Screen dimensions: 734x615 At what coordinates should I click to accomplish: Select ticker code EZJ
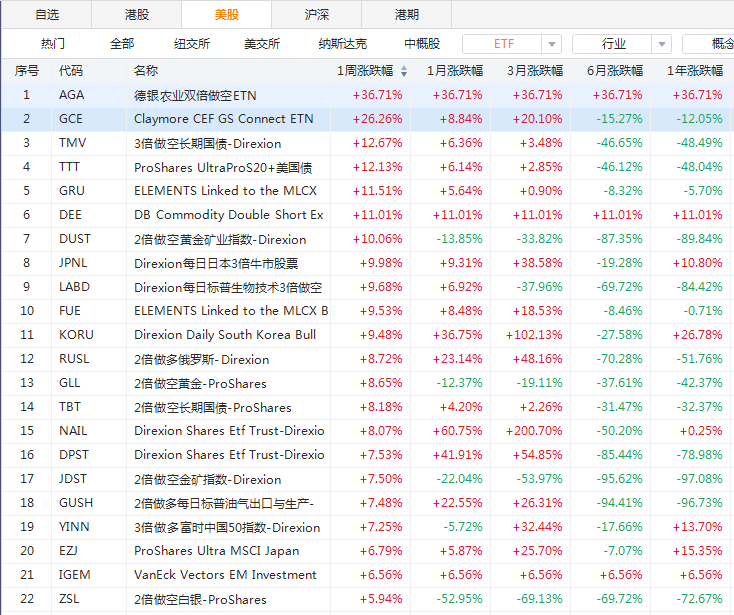click(68, 550)
